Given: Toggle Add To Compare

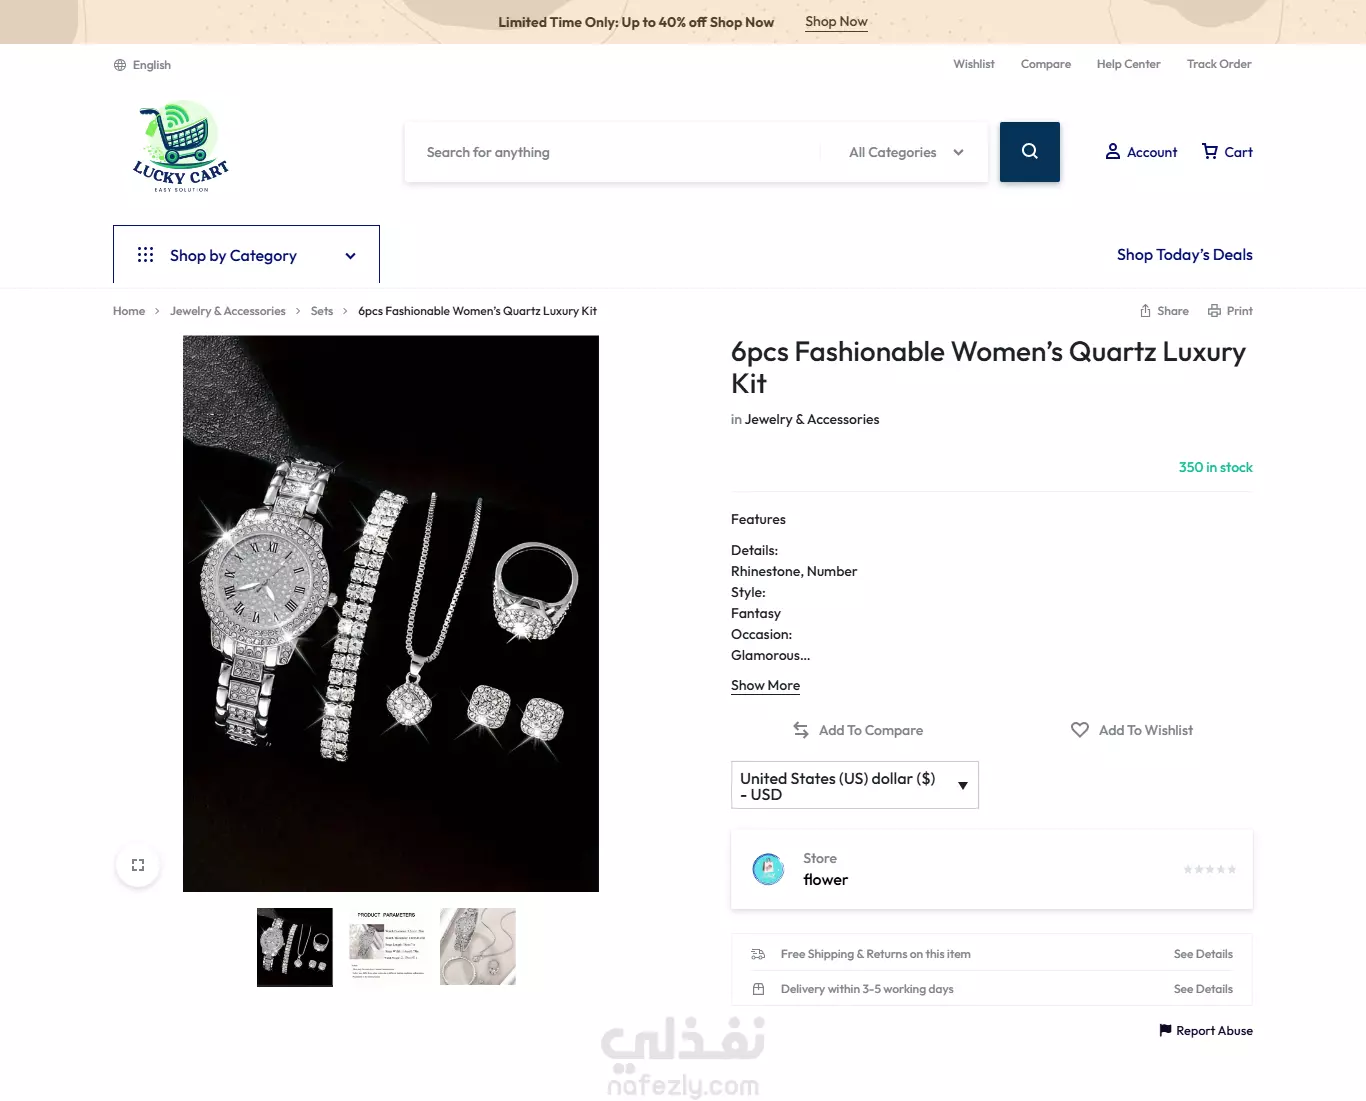Looking at the screenshot, I should pyautogui.click(x=858, y=730).
